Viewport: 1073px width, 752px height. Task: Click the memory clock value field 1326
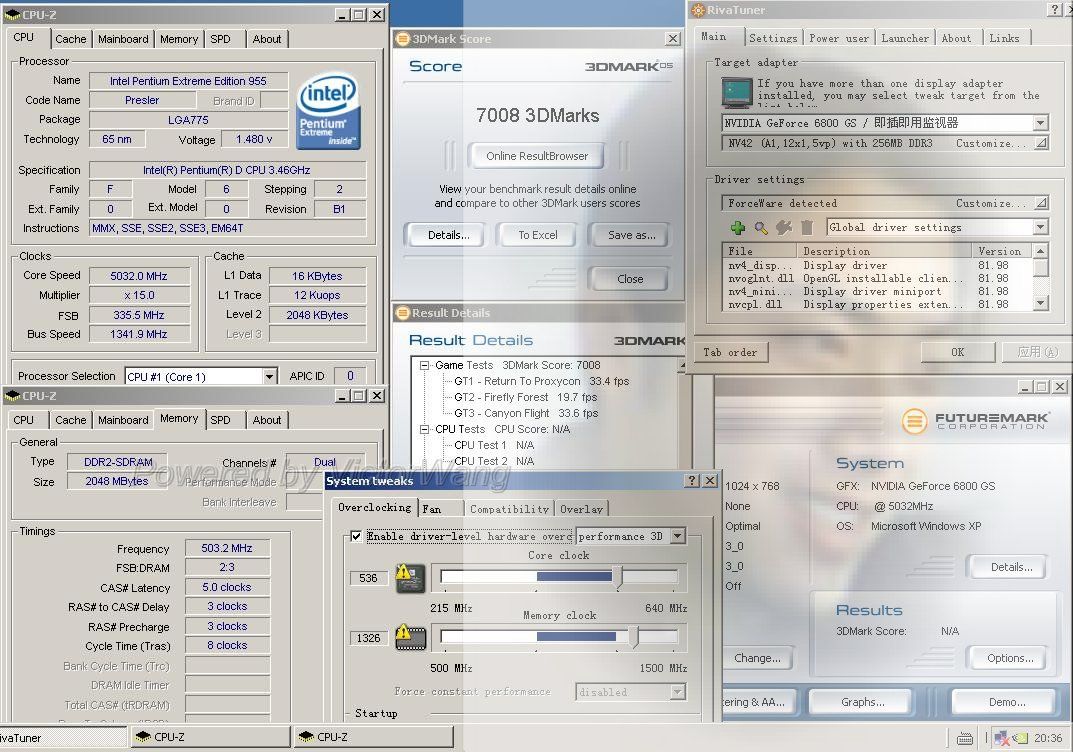368,638
